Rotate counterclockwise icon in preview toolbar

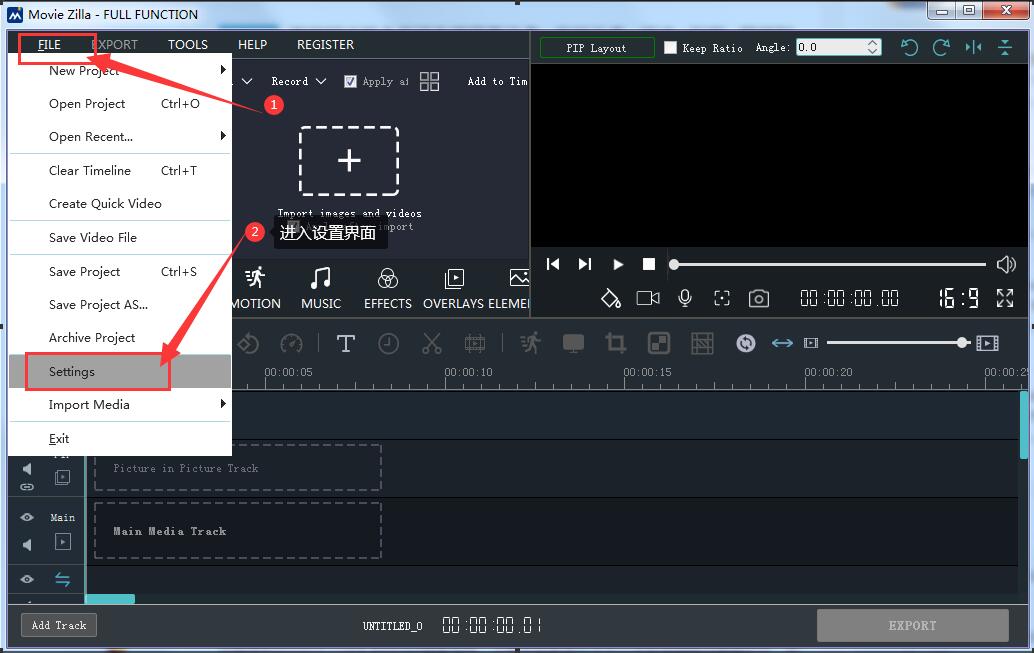[909, 47]
